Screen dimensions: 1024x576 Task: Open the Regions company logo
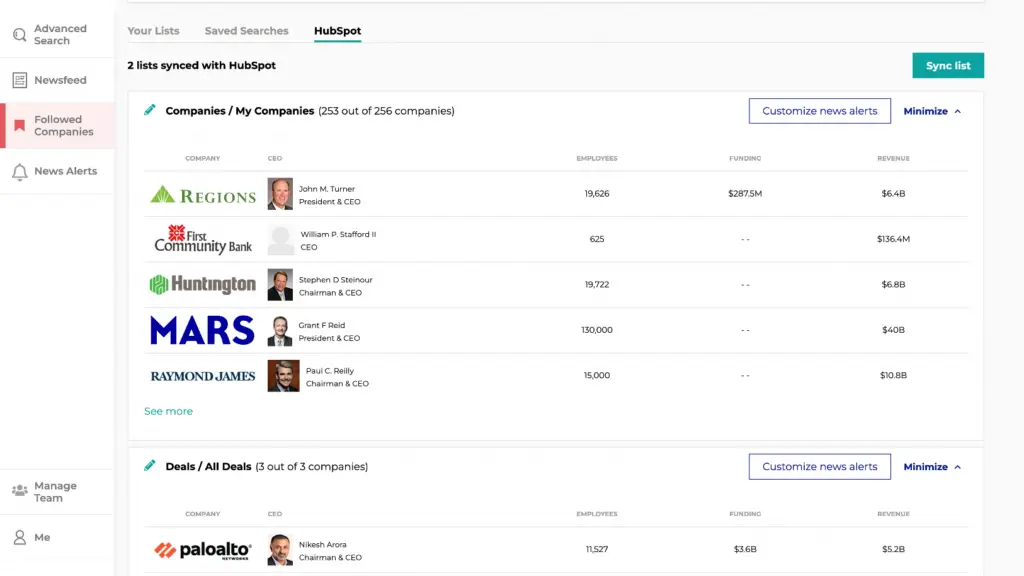point(203,194)
